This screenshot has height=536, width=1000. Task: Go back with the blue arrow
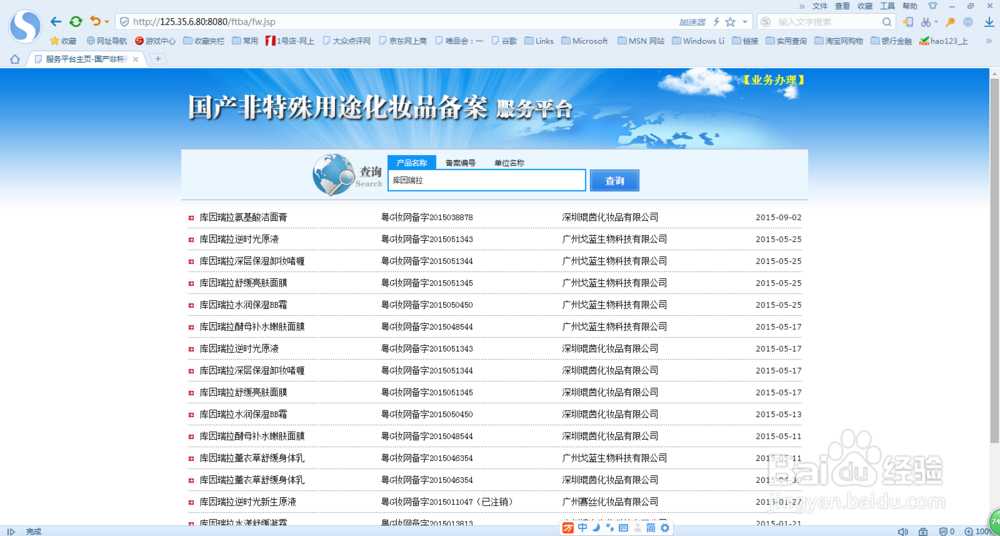[55, 22]
